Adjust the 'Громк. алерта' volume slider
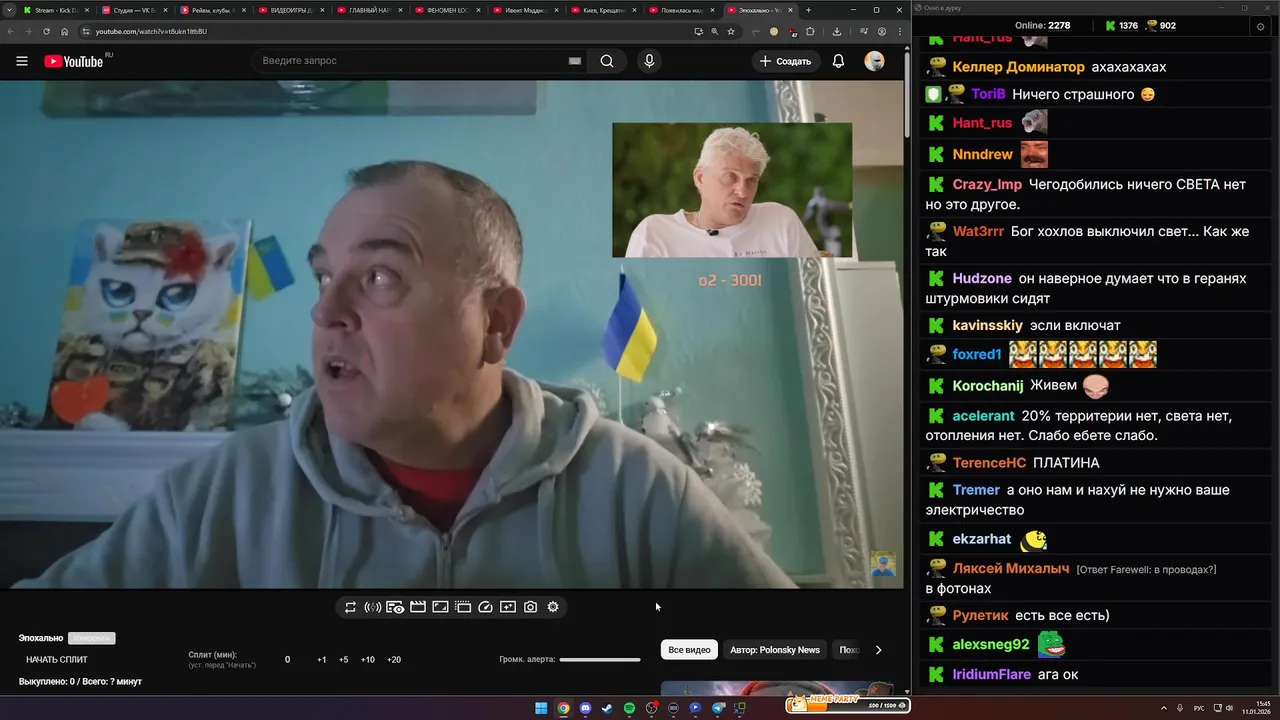 (x=600, y=660)
